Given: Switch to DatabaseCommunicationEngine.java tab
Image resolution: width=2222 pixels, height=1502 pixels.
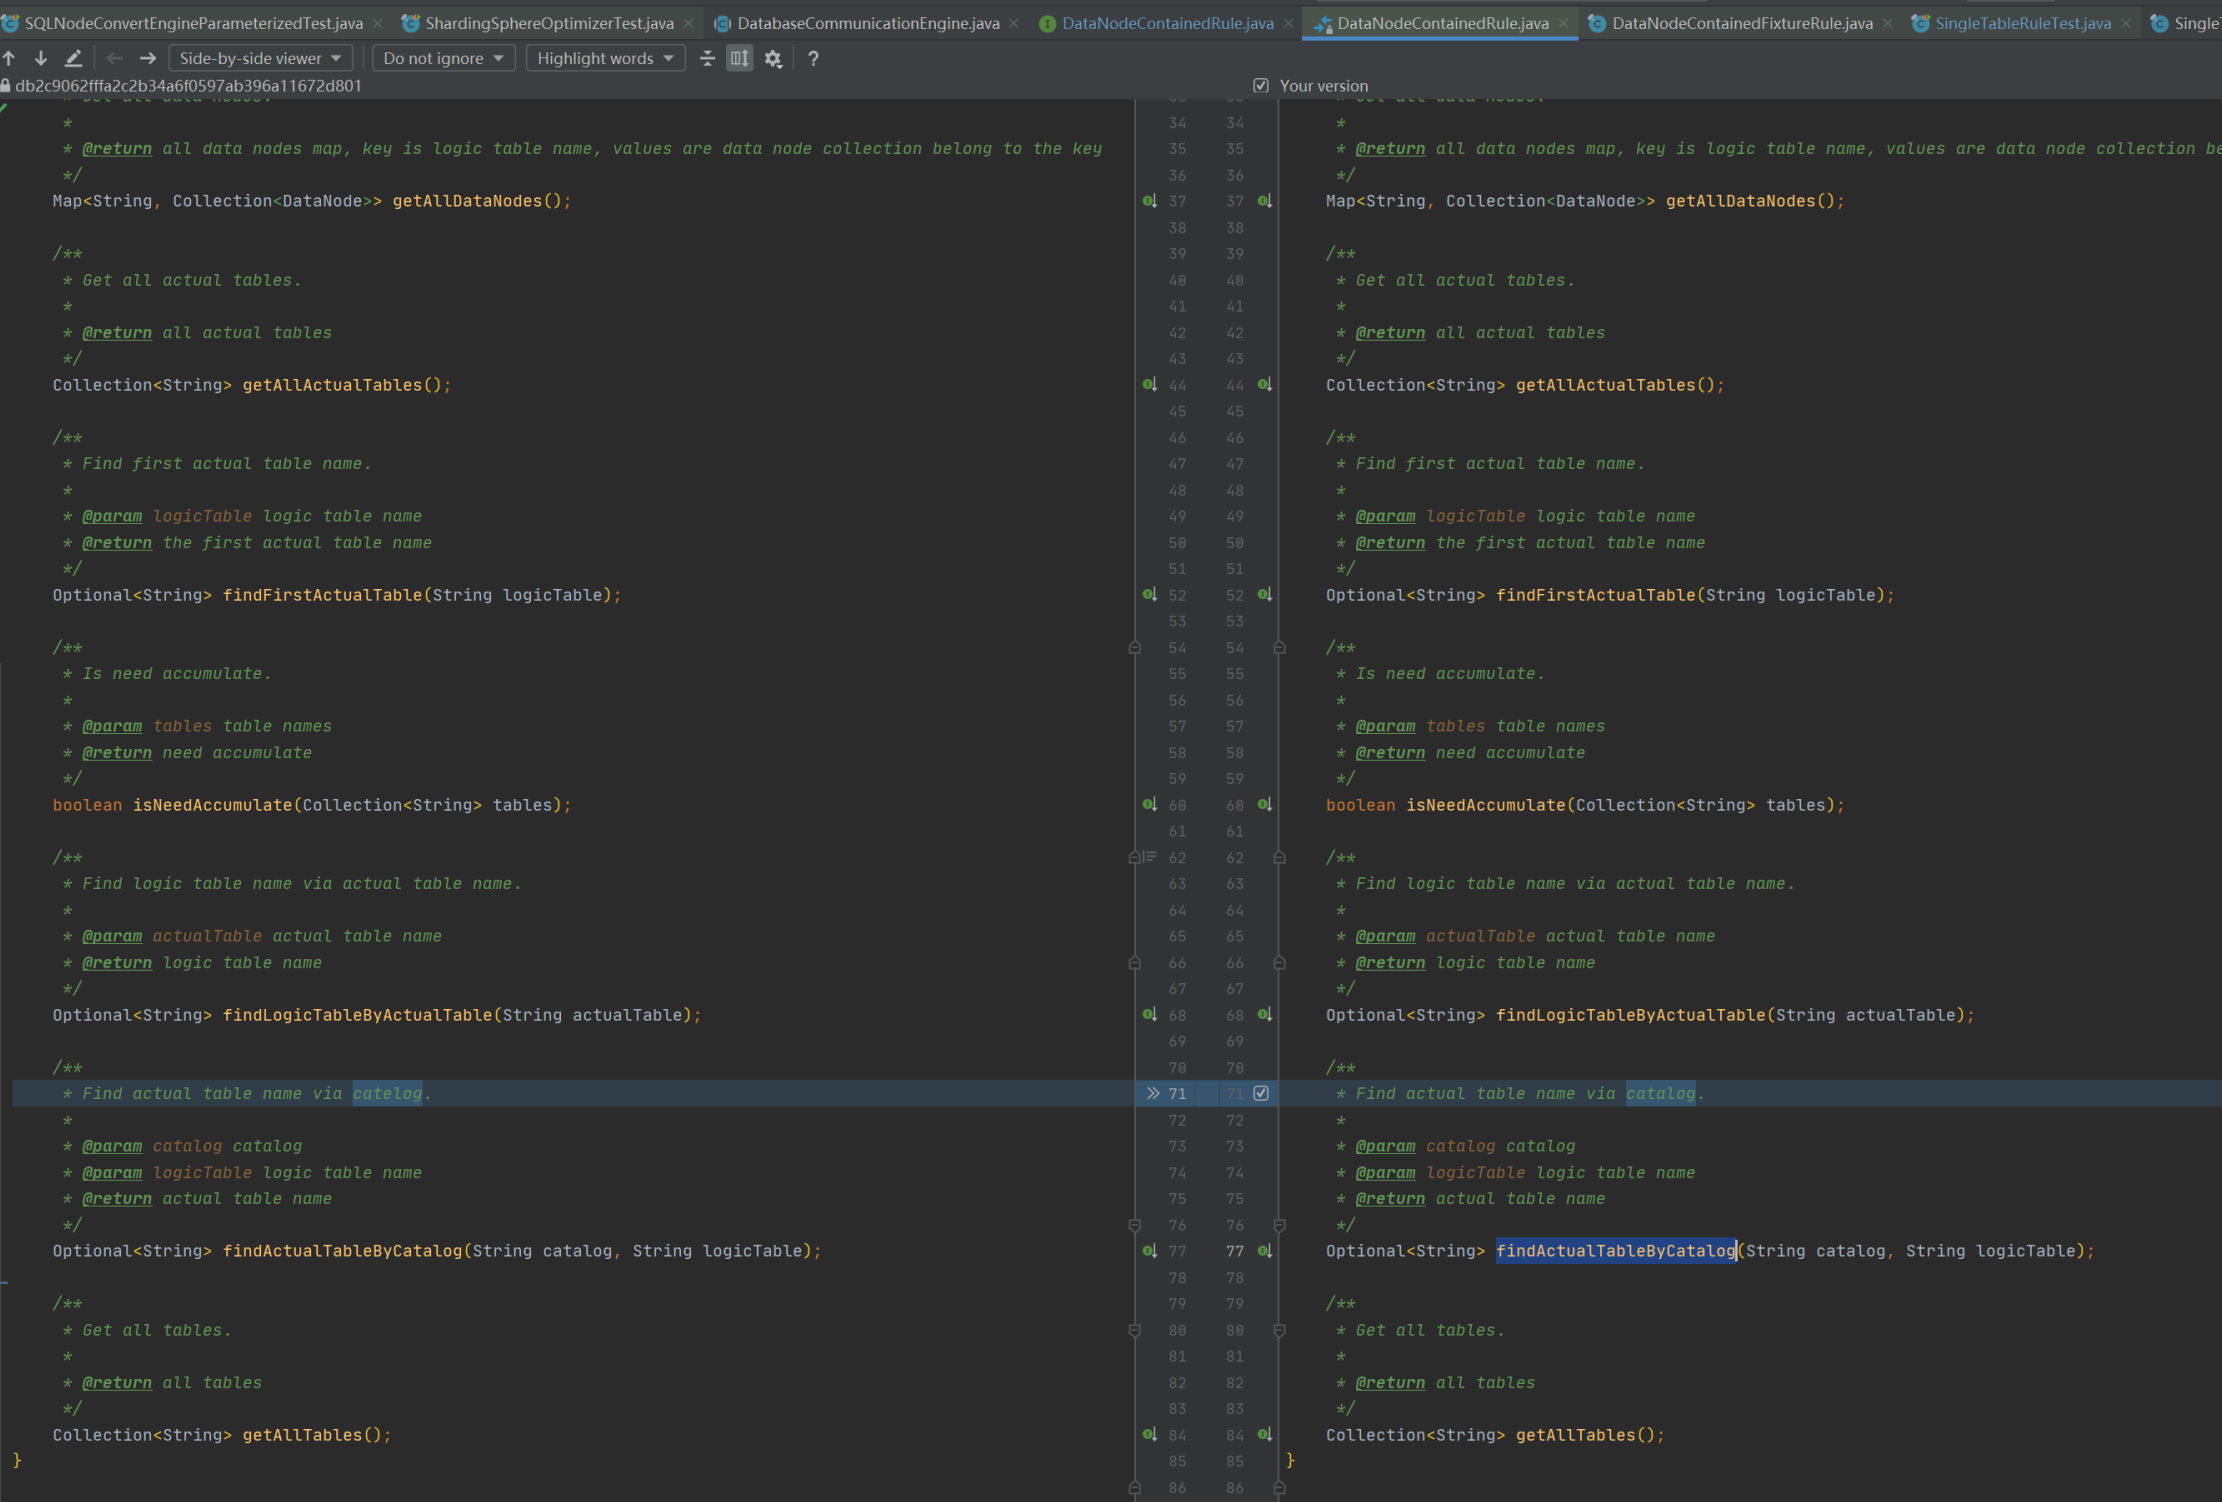Looking at the screenshot, I should pyautogui.click(x=867, y=23).
